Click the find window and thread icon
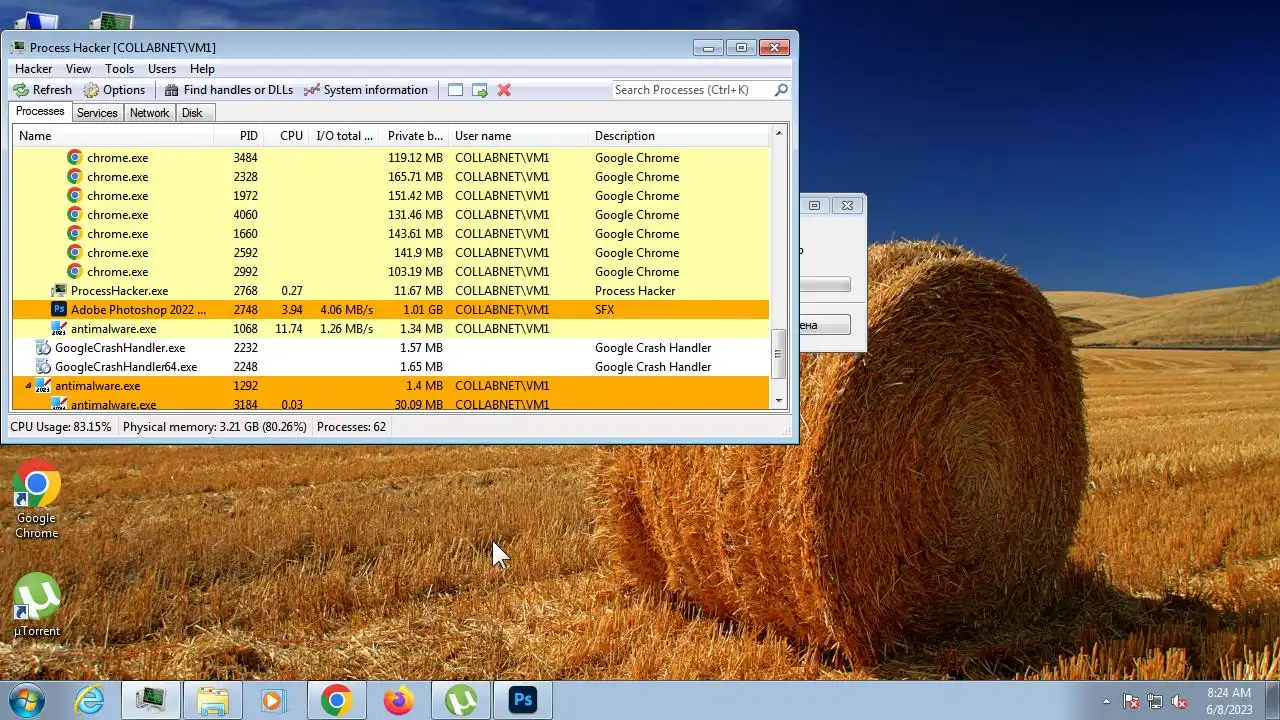Screen dimensions: 1280x720 pos(480,90)
